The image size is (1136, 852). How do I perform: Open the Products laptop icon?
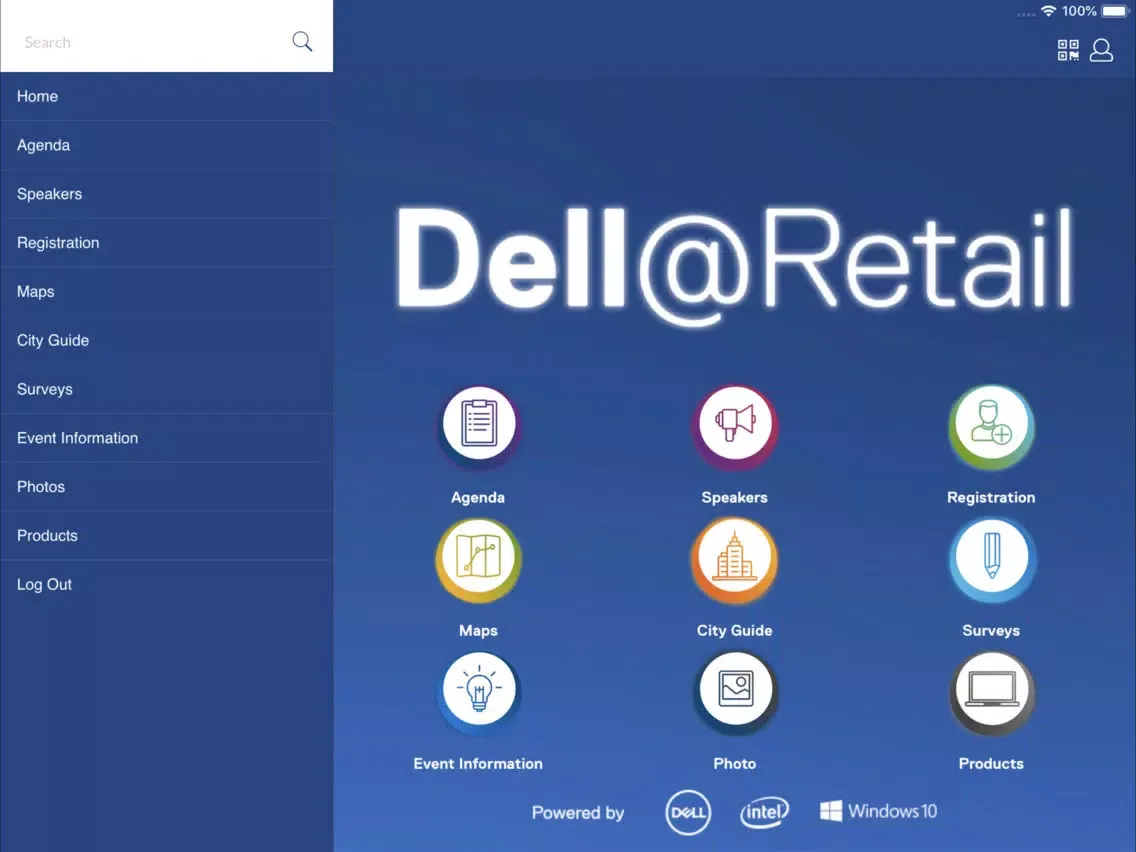point(991,692)
